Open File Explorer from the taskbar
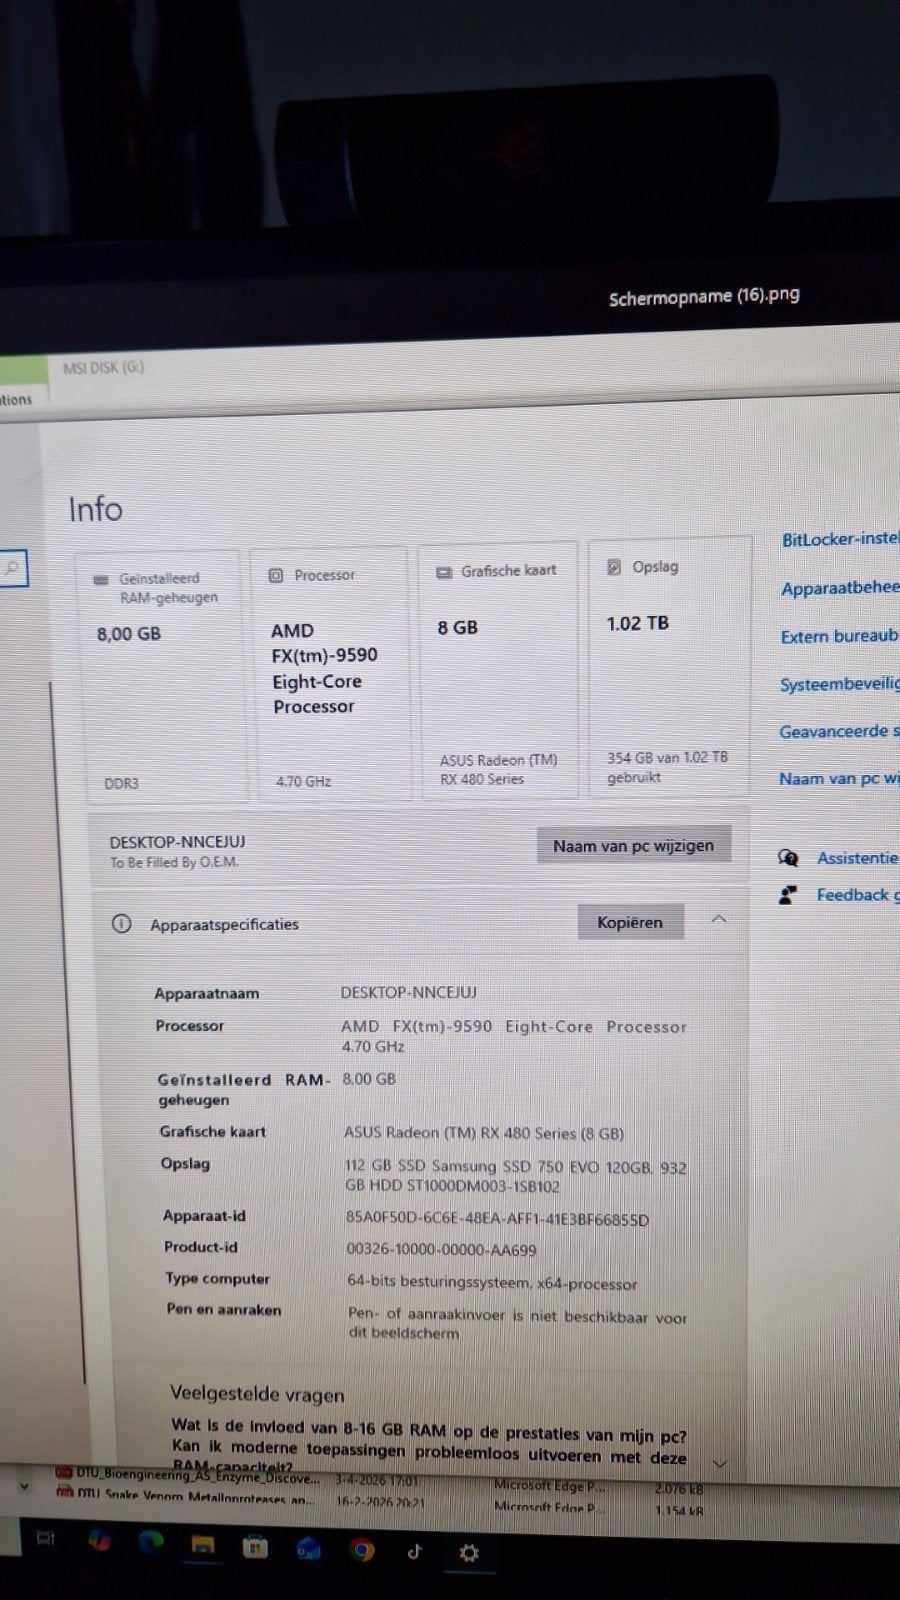 (x=203, y=1546)
